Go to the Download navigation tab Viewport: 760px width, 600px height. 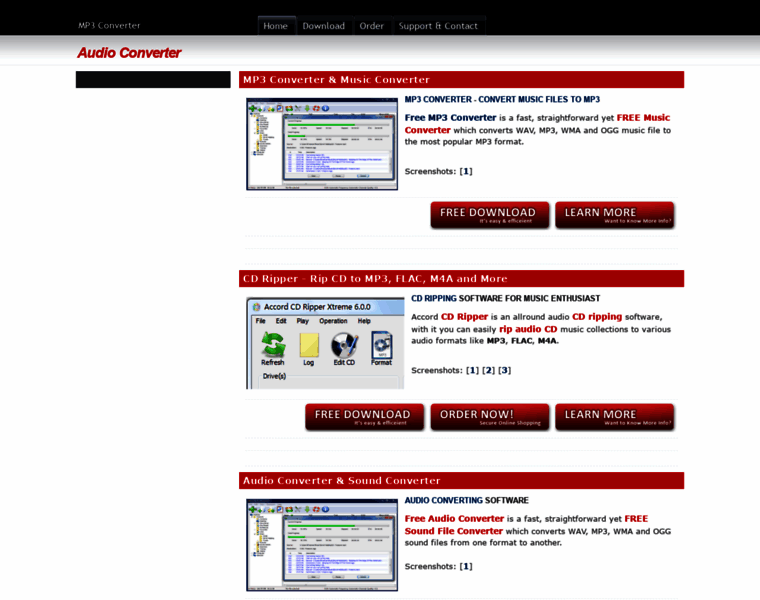tap(323, 26)
